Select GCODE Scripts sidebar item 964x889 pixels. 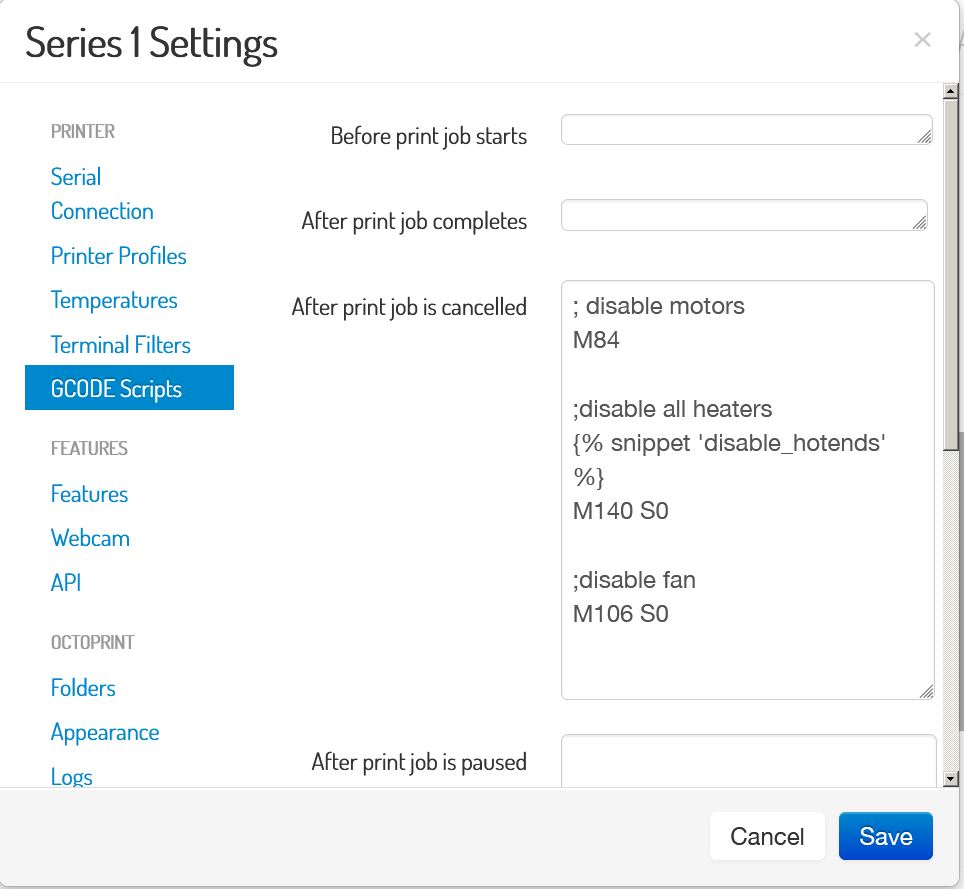pyautogui.click(x=129, y=387)
